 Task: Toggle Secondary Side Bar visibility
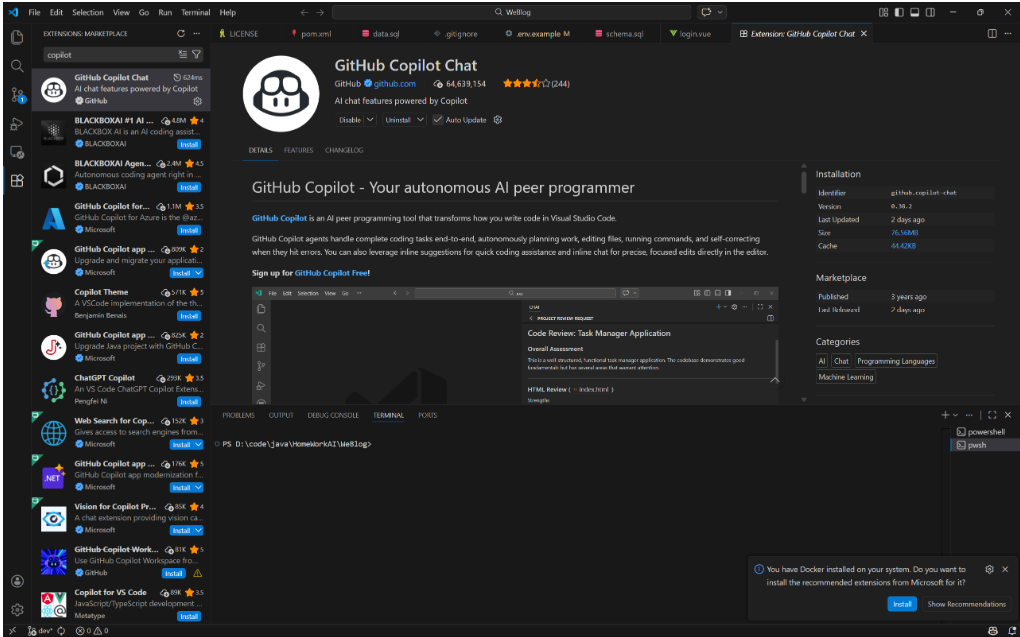click(x=930, y=12)
